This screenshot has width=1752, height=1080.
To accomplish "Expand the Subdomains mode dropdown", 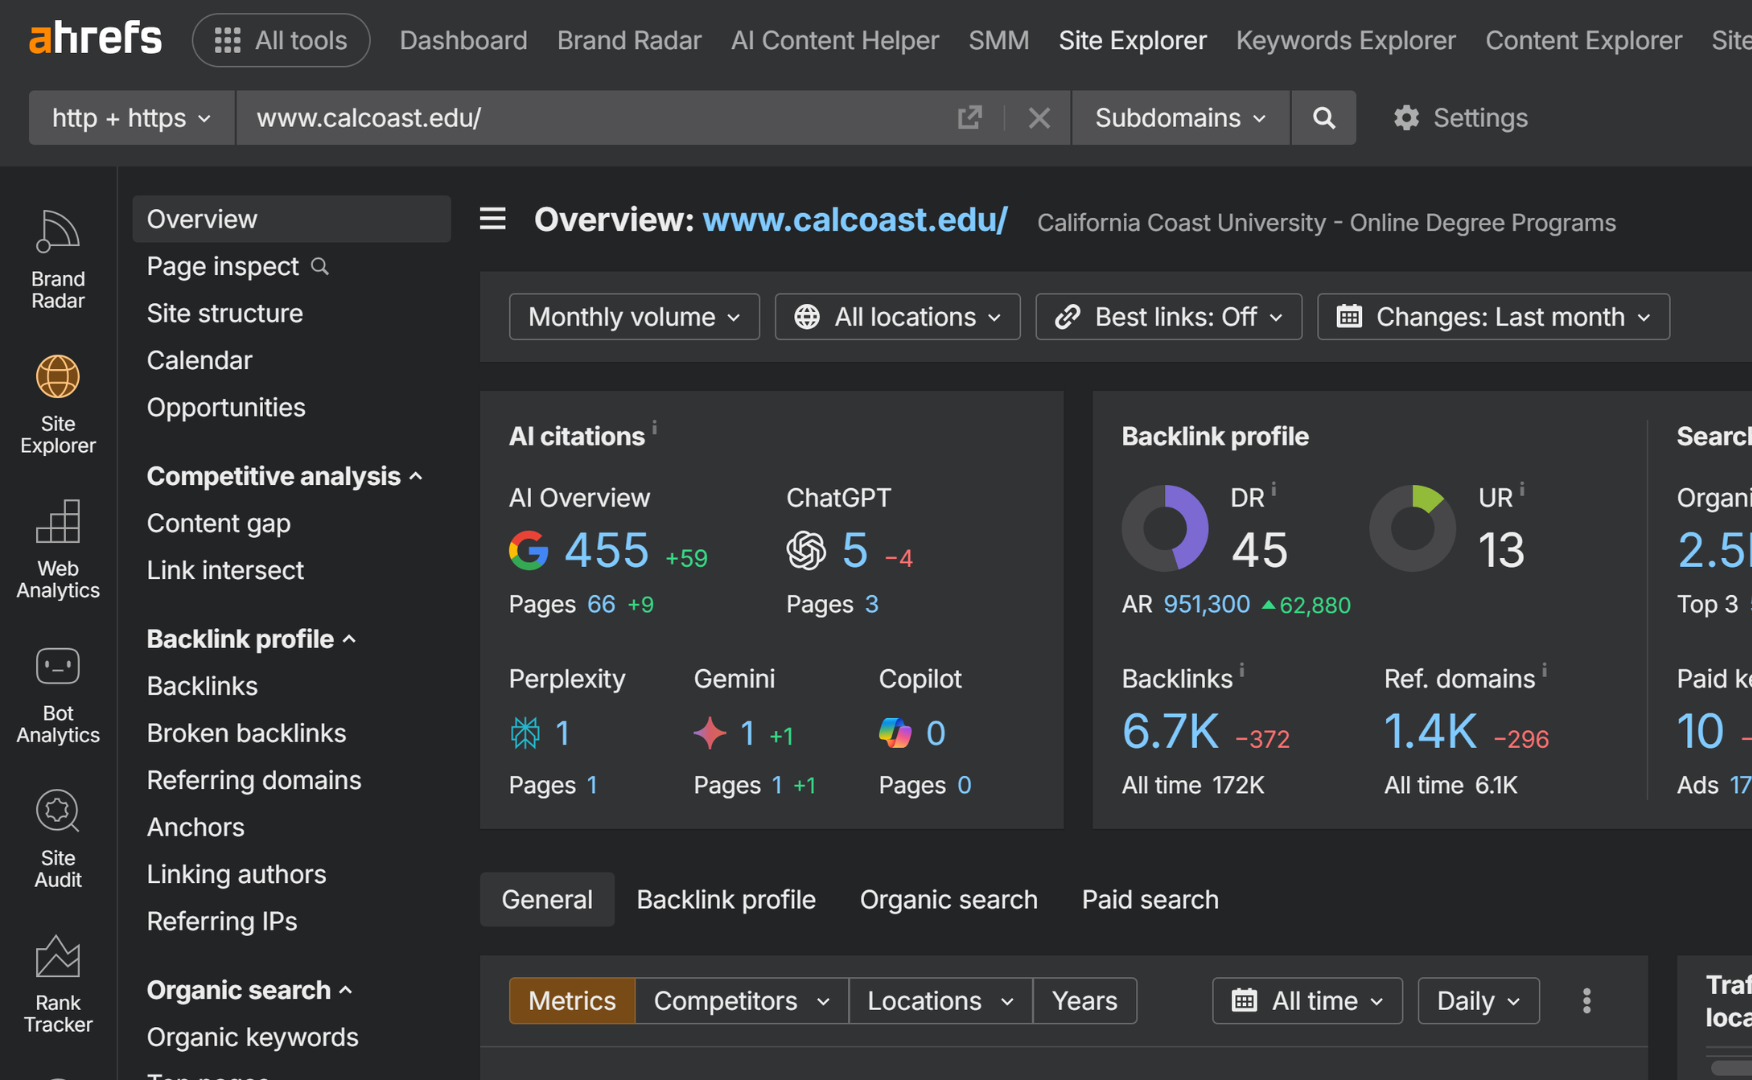I will 1180,118.
